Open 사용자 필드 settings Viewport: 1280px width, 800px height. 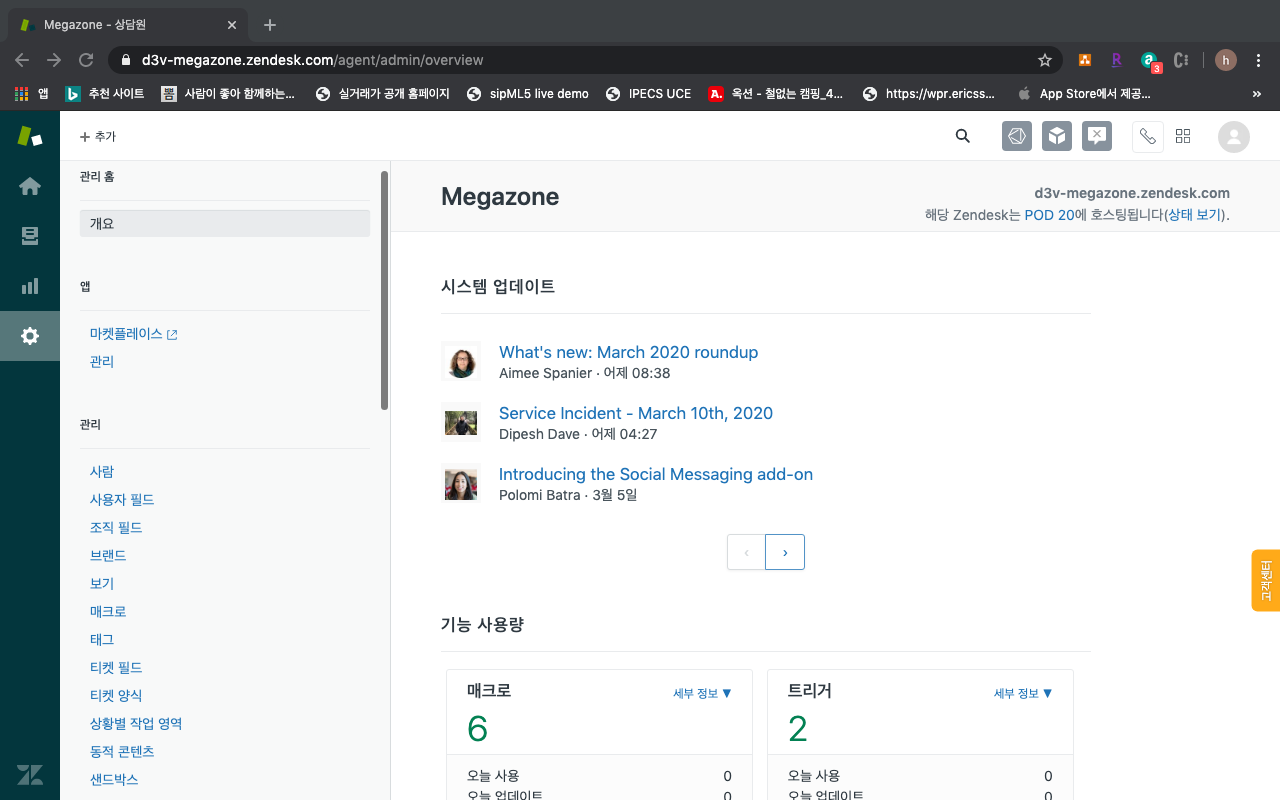122,499
